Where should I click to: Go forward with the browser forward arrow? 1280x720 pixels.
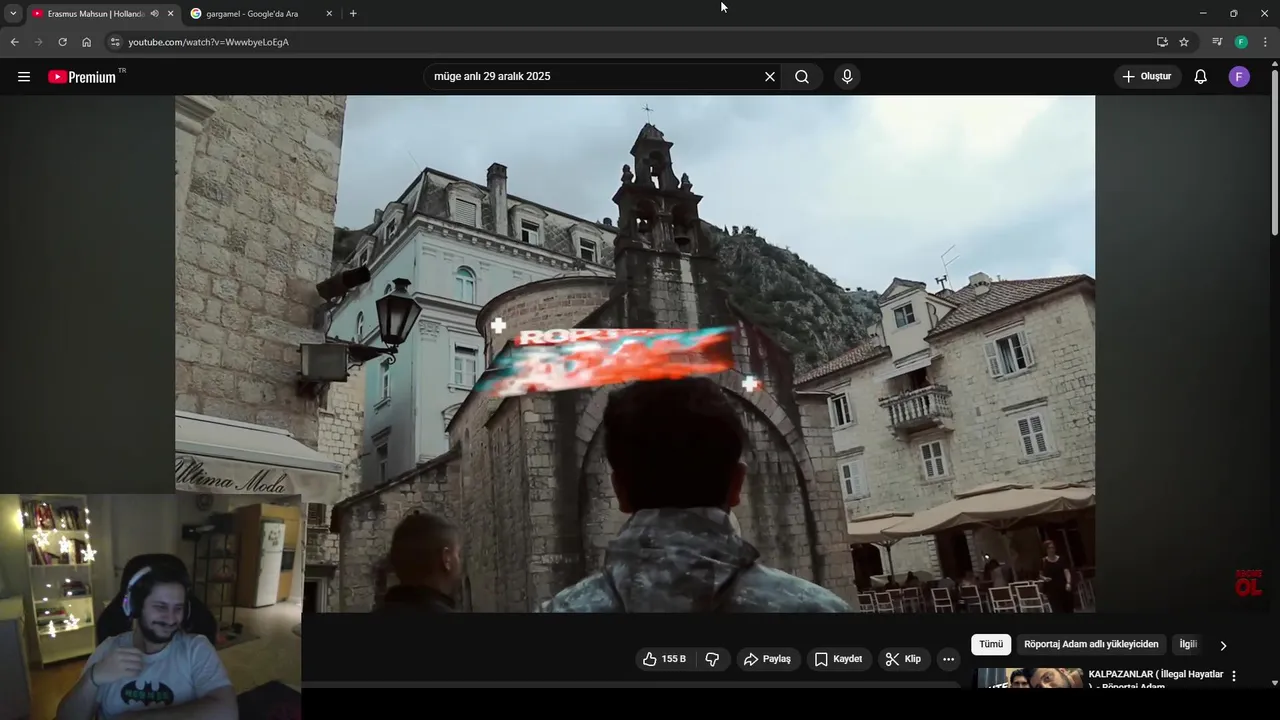click(38, 42)
